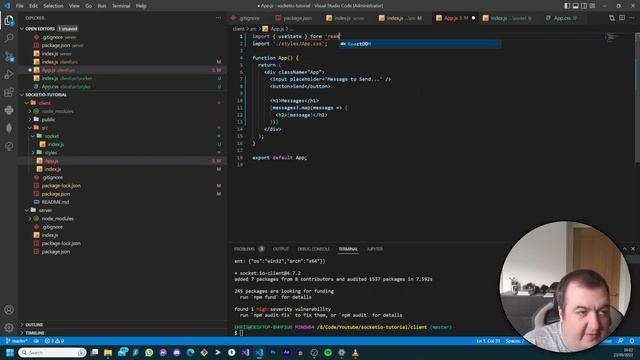The width and height of the screenshot is (640, 360).
Task: Open the Accounts icon in activity bar
Action: (x=9, y=310)
